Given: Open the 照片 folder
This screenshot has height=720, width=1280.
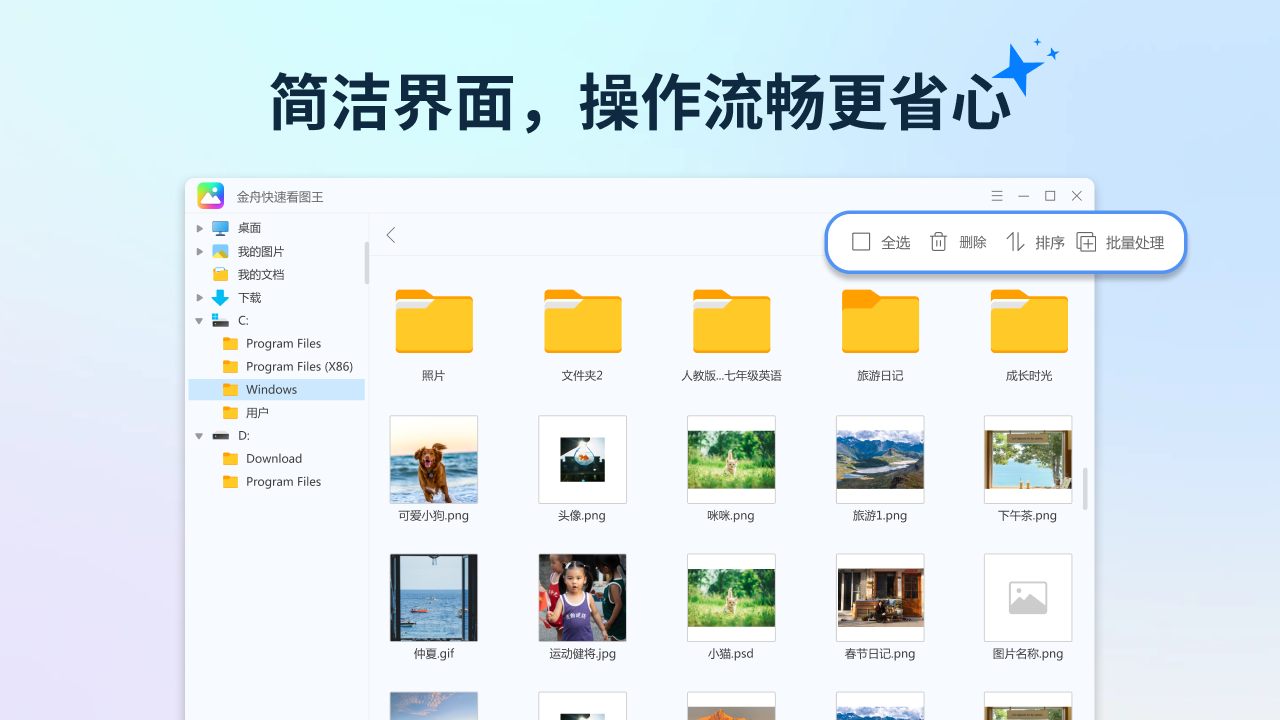Looking at the screenshot, I should tap(433, 321).
